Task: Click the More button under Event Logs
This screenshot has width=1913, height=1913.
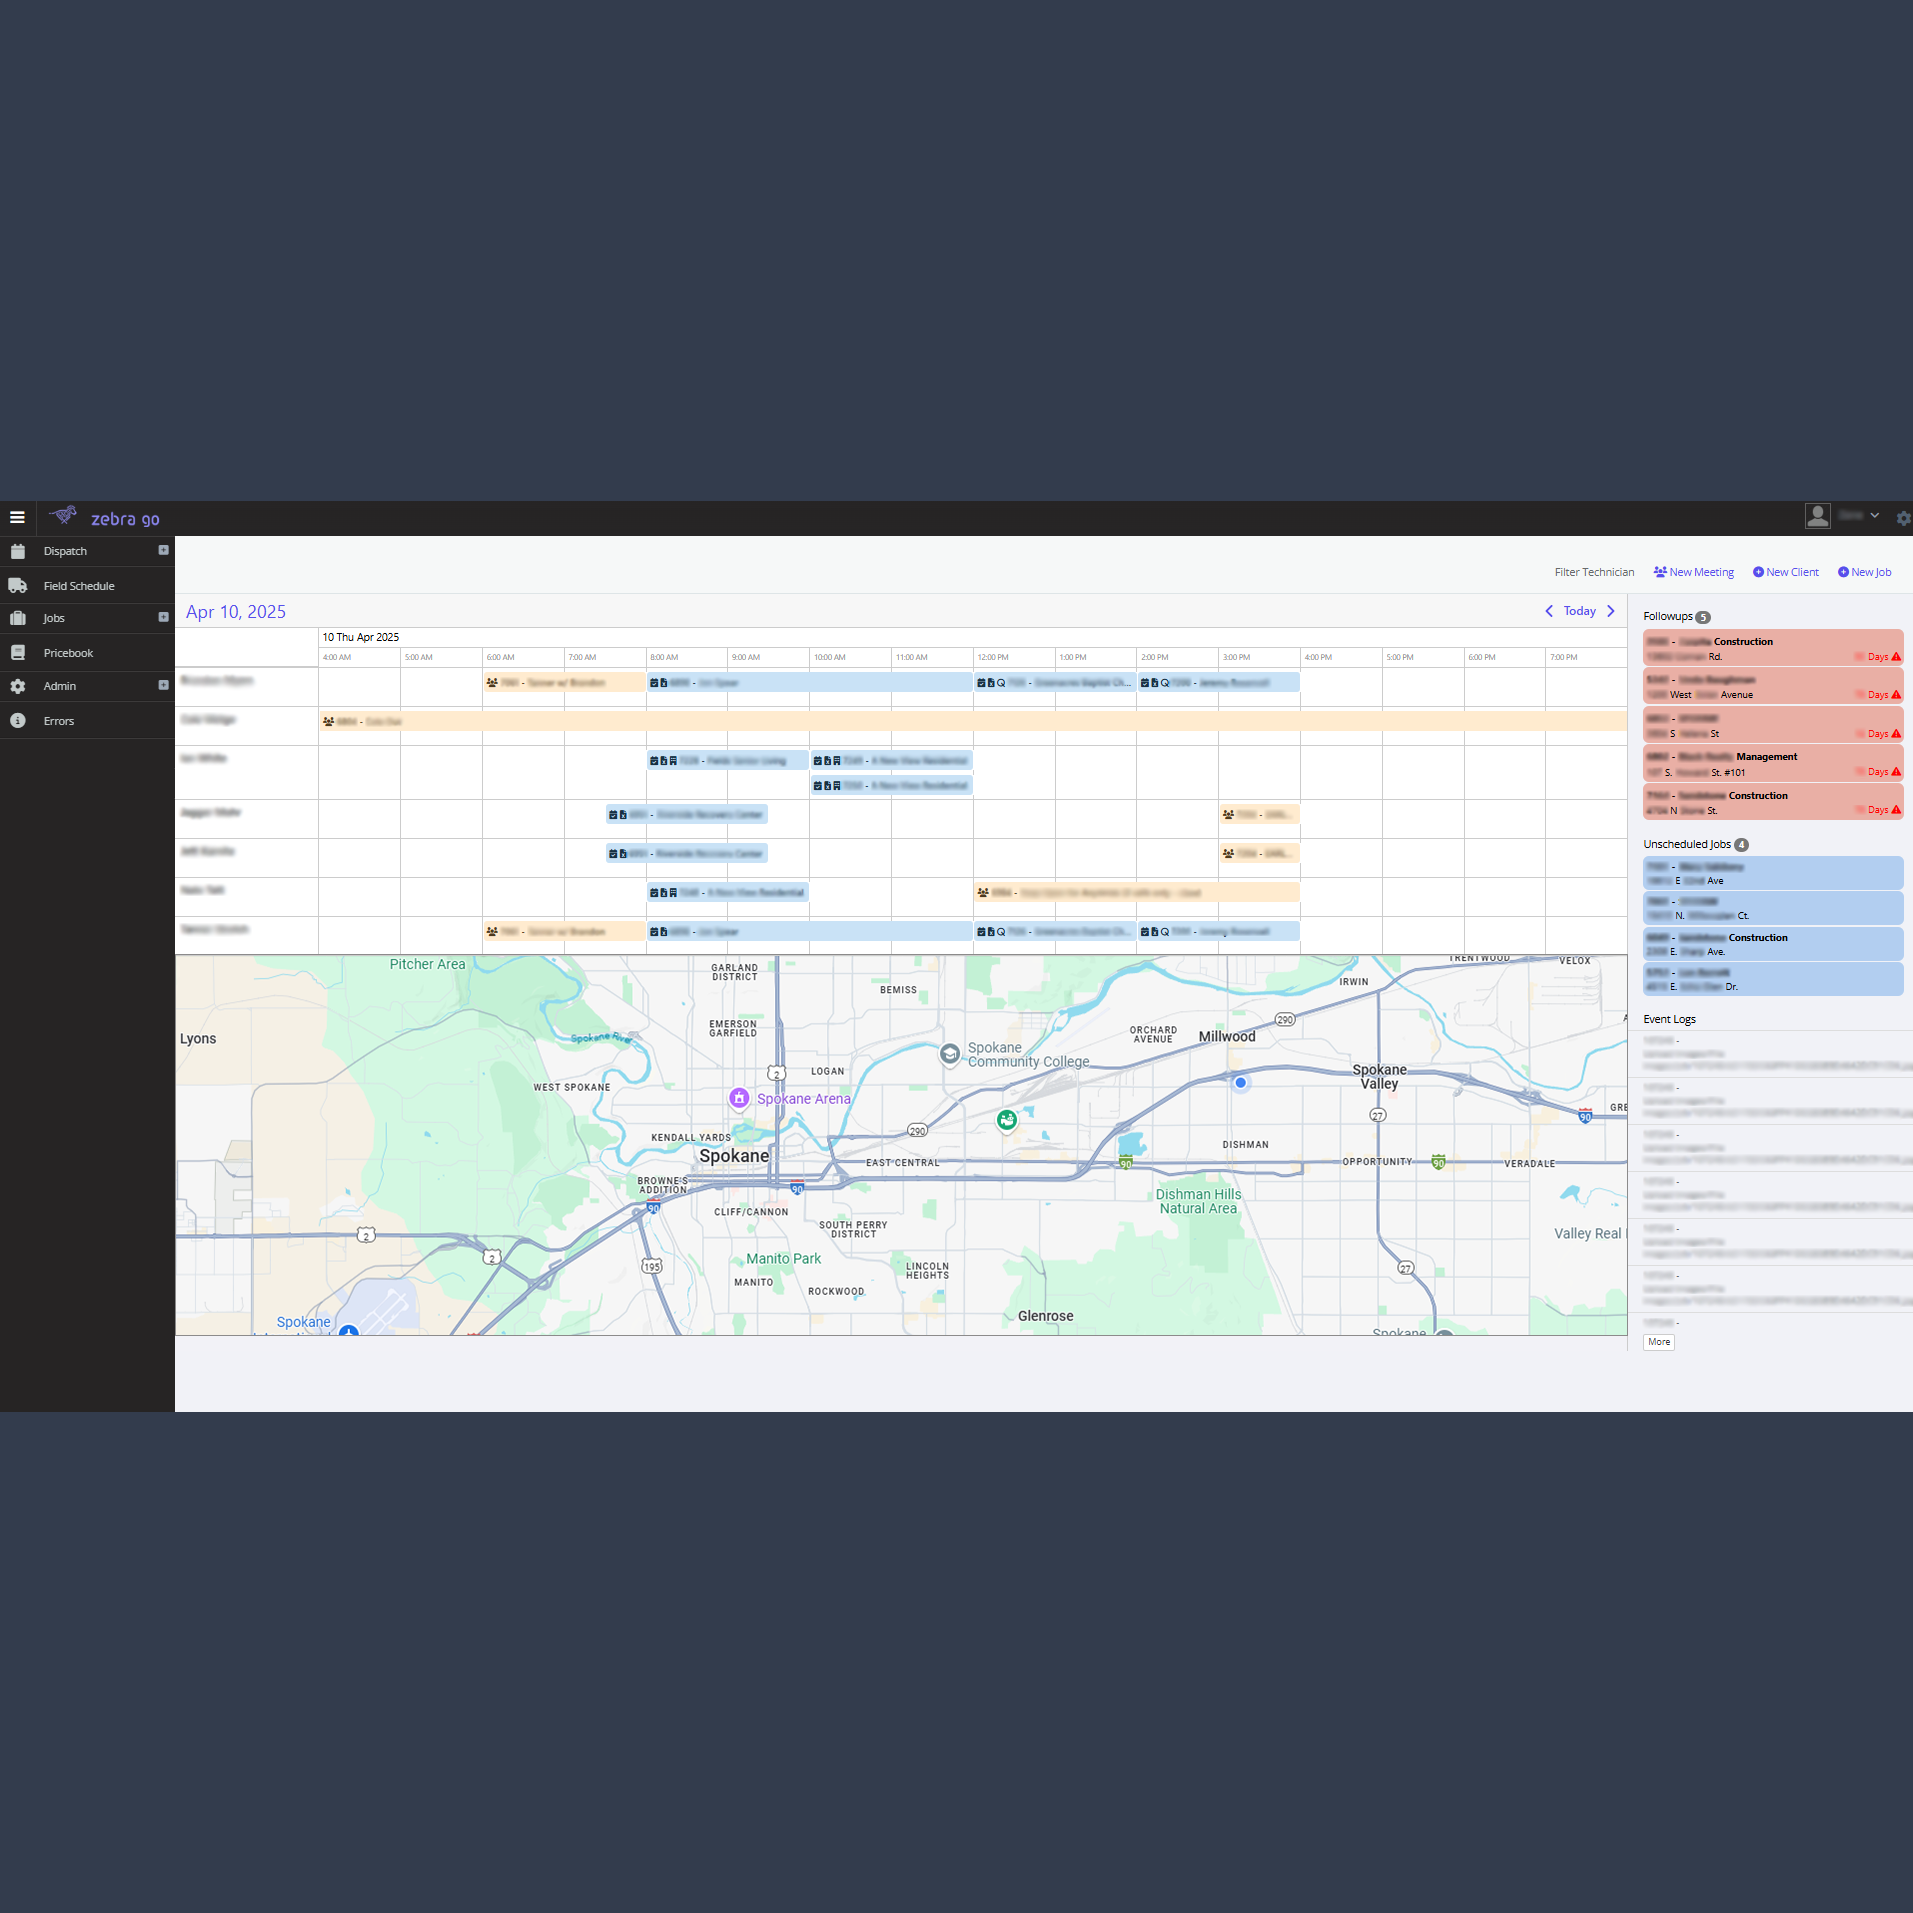Action: [x=1659, y=1342]
